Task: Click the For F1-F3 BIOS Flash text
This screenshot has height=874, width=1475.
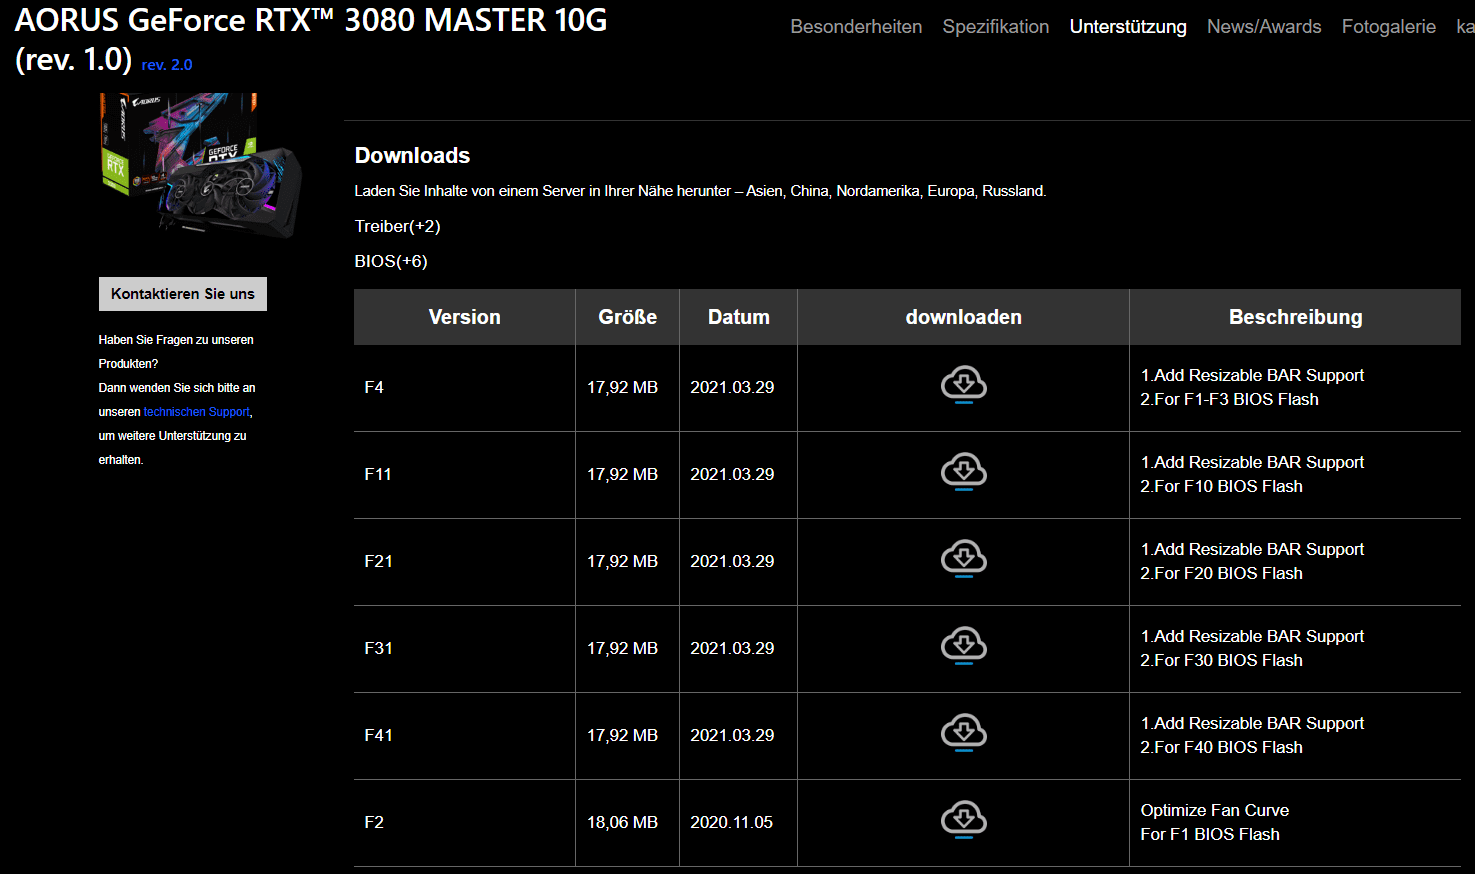Action: tap(1229, 399)
